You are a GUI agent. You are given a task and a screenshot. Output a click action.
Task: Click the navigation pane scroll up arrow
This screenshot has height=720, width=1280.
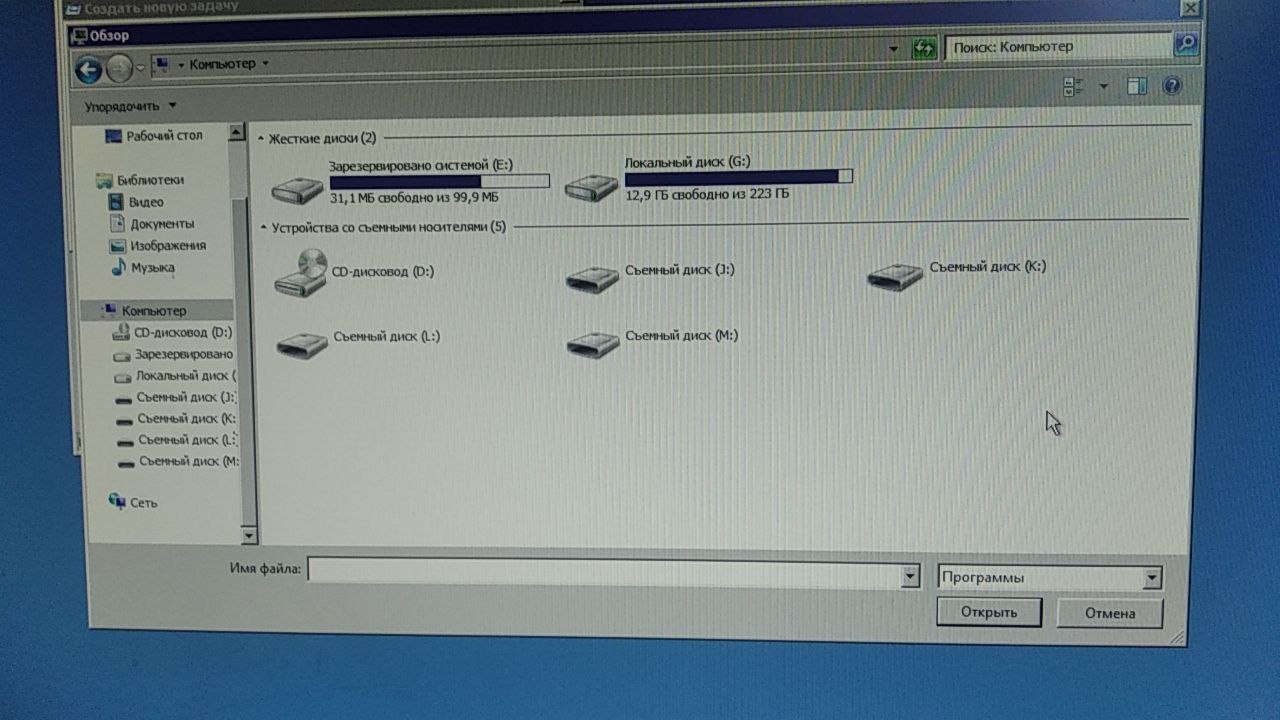tap(237, 132)
